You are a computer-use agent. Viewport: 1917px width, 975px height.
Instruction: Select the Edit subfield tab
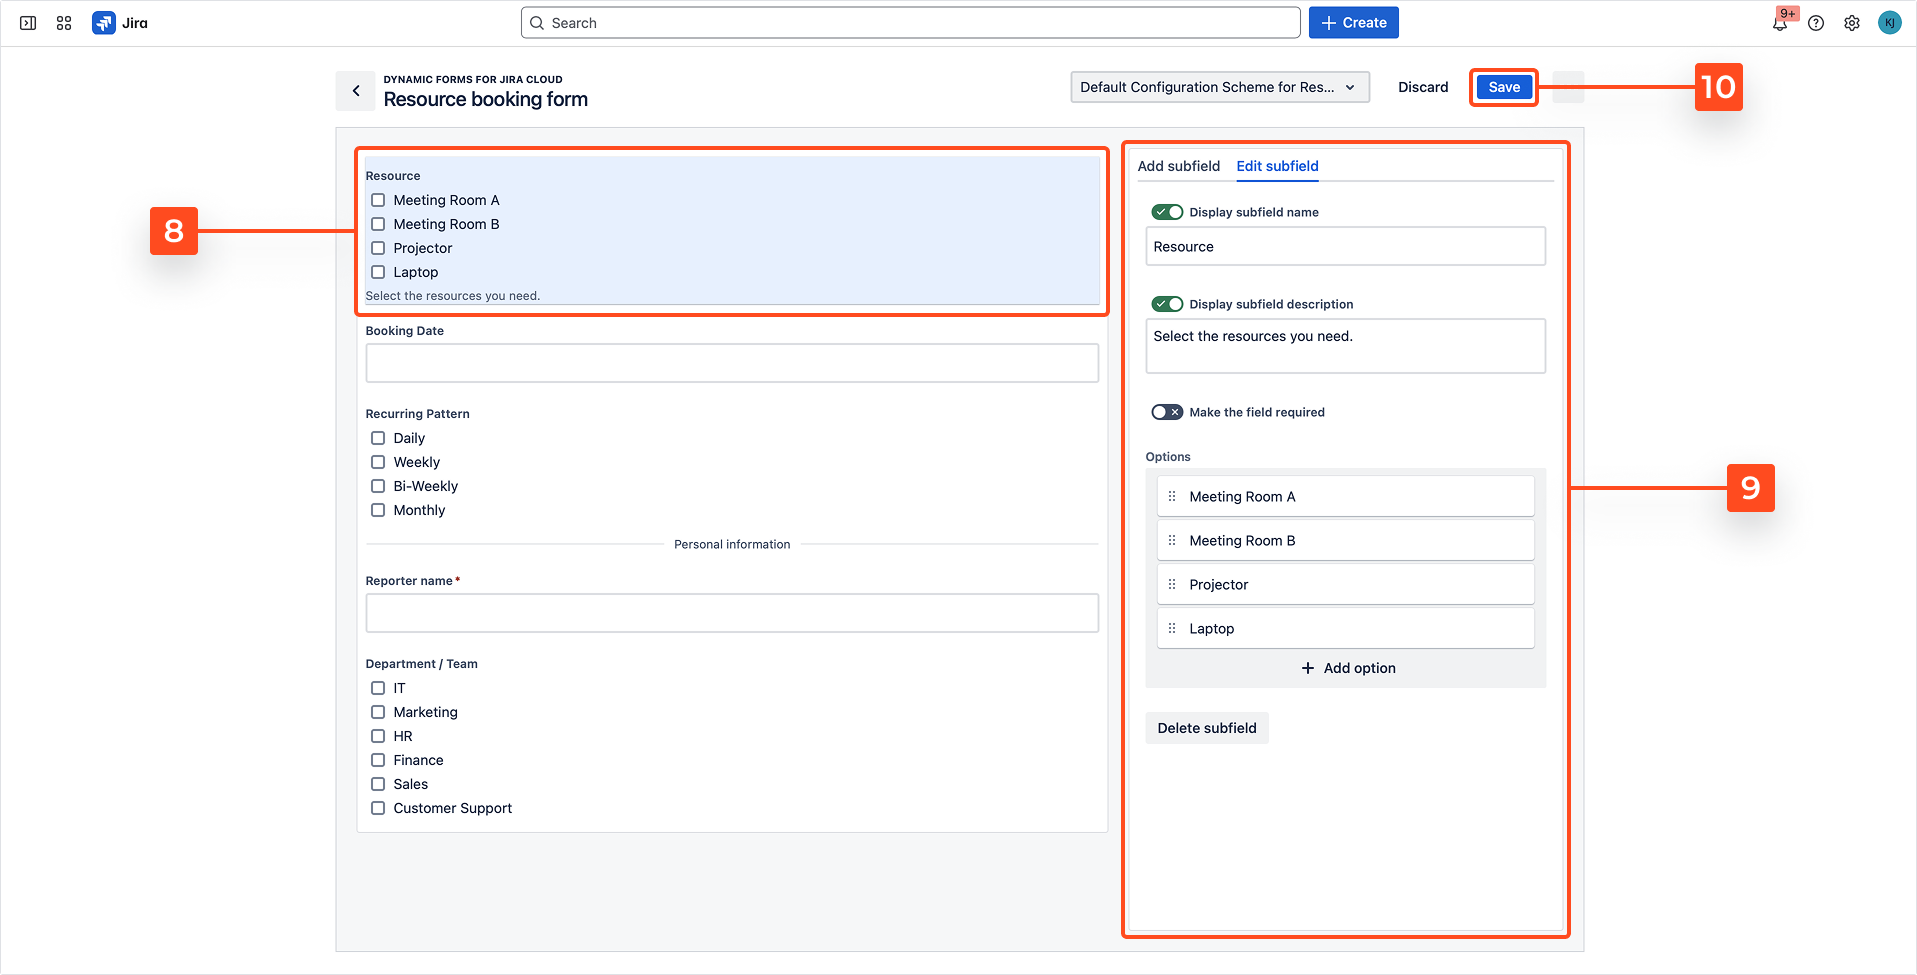(1277, 166)
